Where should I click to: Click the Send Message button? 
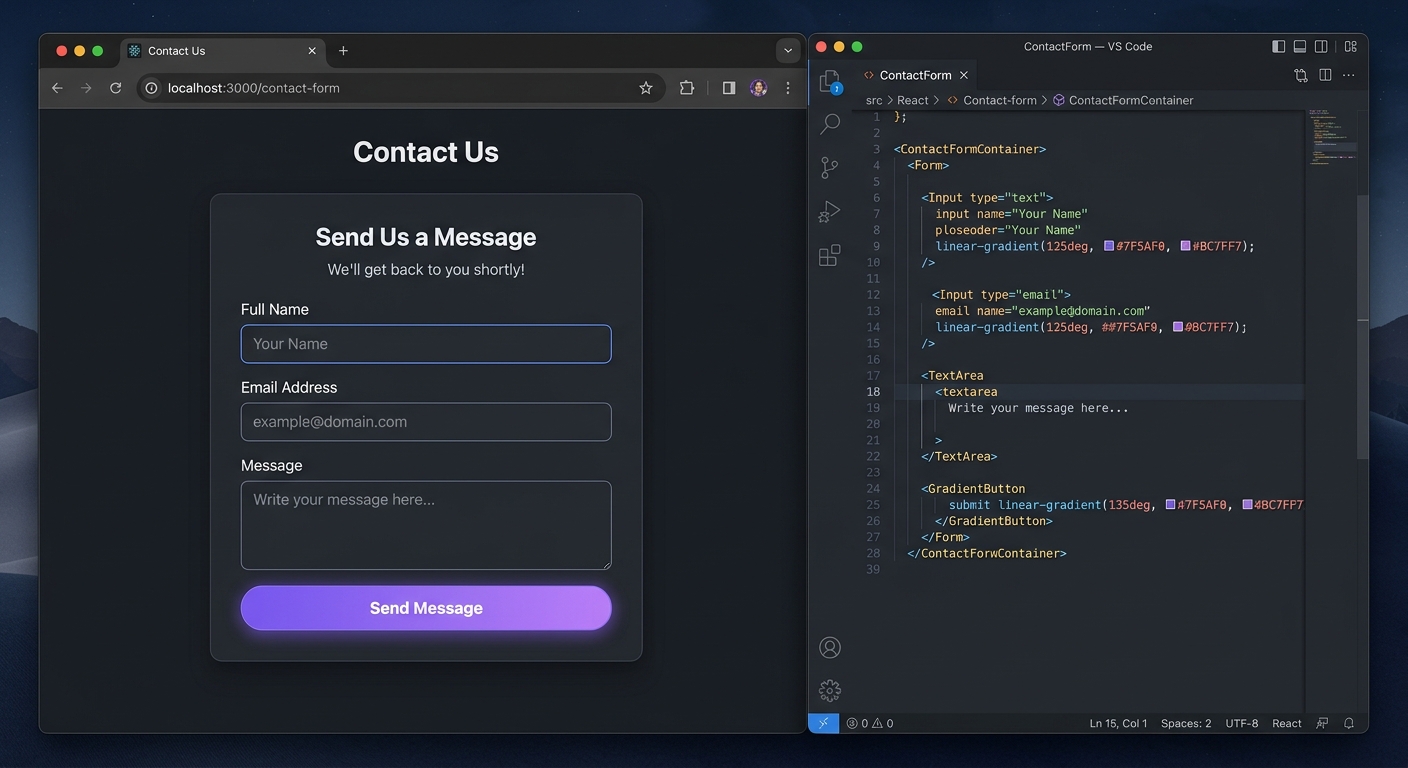point(425,607)
